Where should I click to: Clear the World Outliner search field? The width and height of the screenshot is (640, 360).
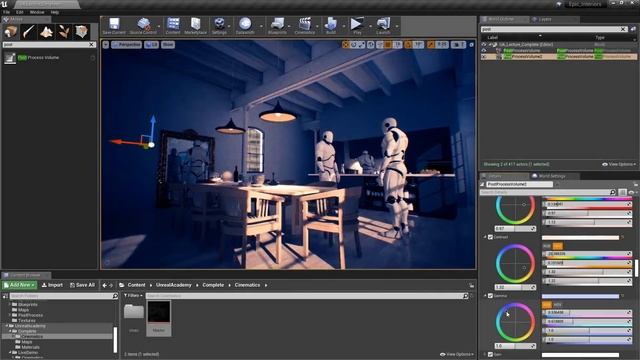623,29
